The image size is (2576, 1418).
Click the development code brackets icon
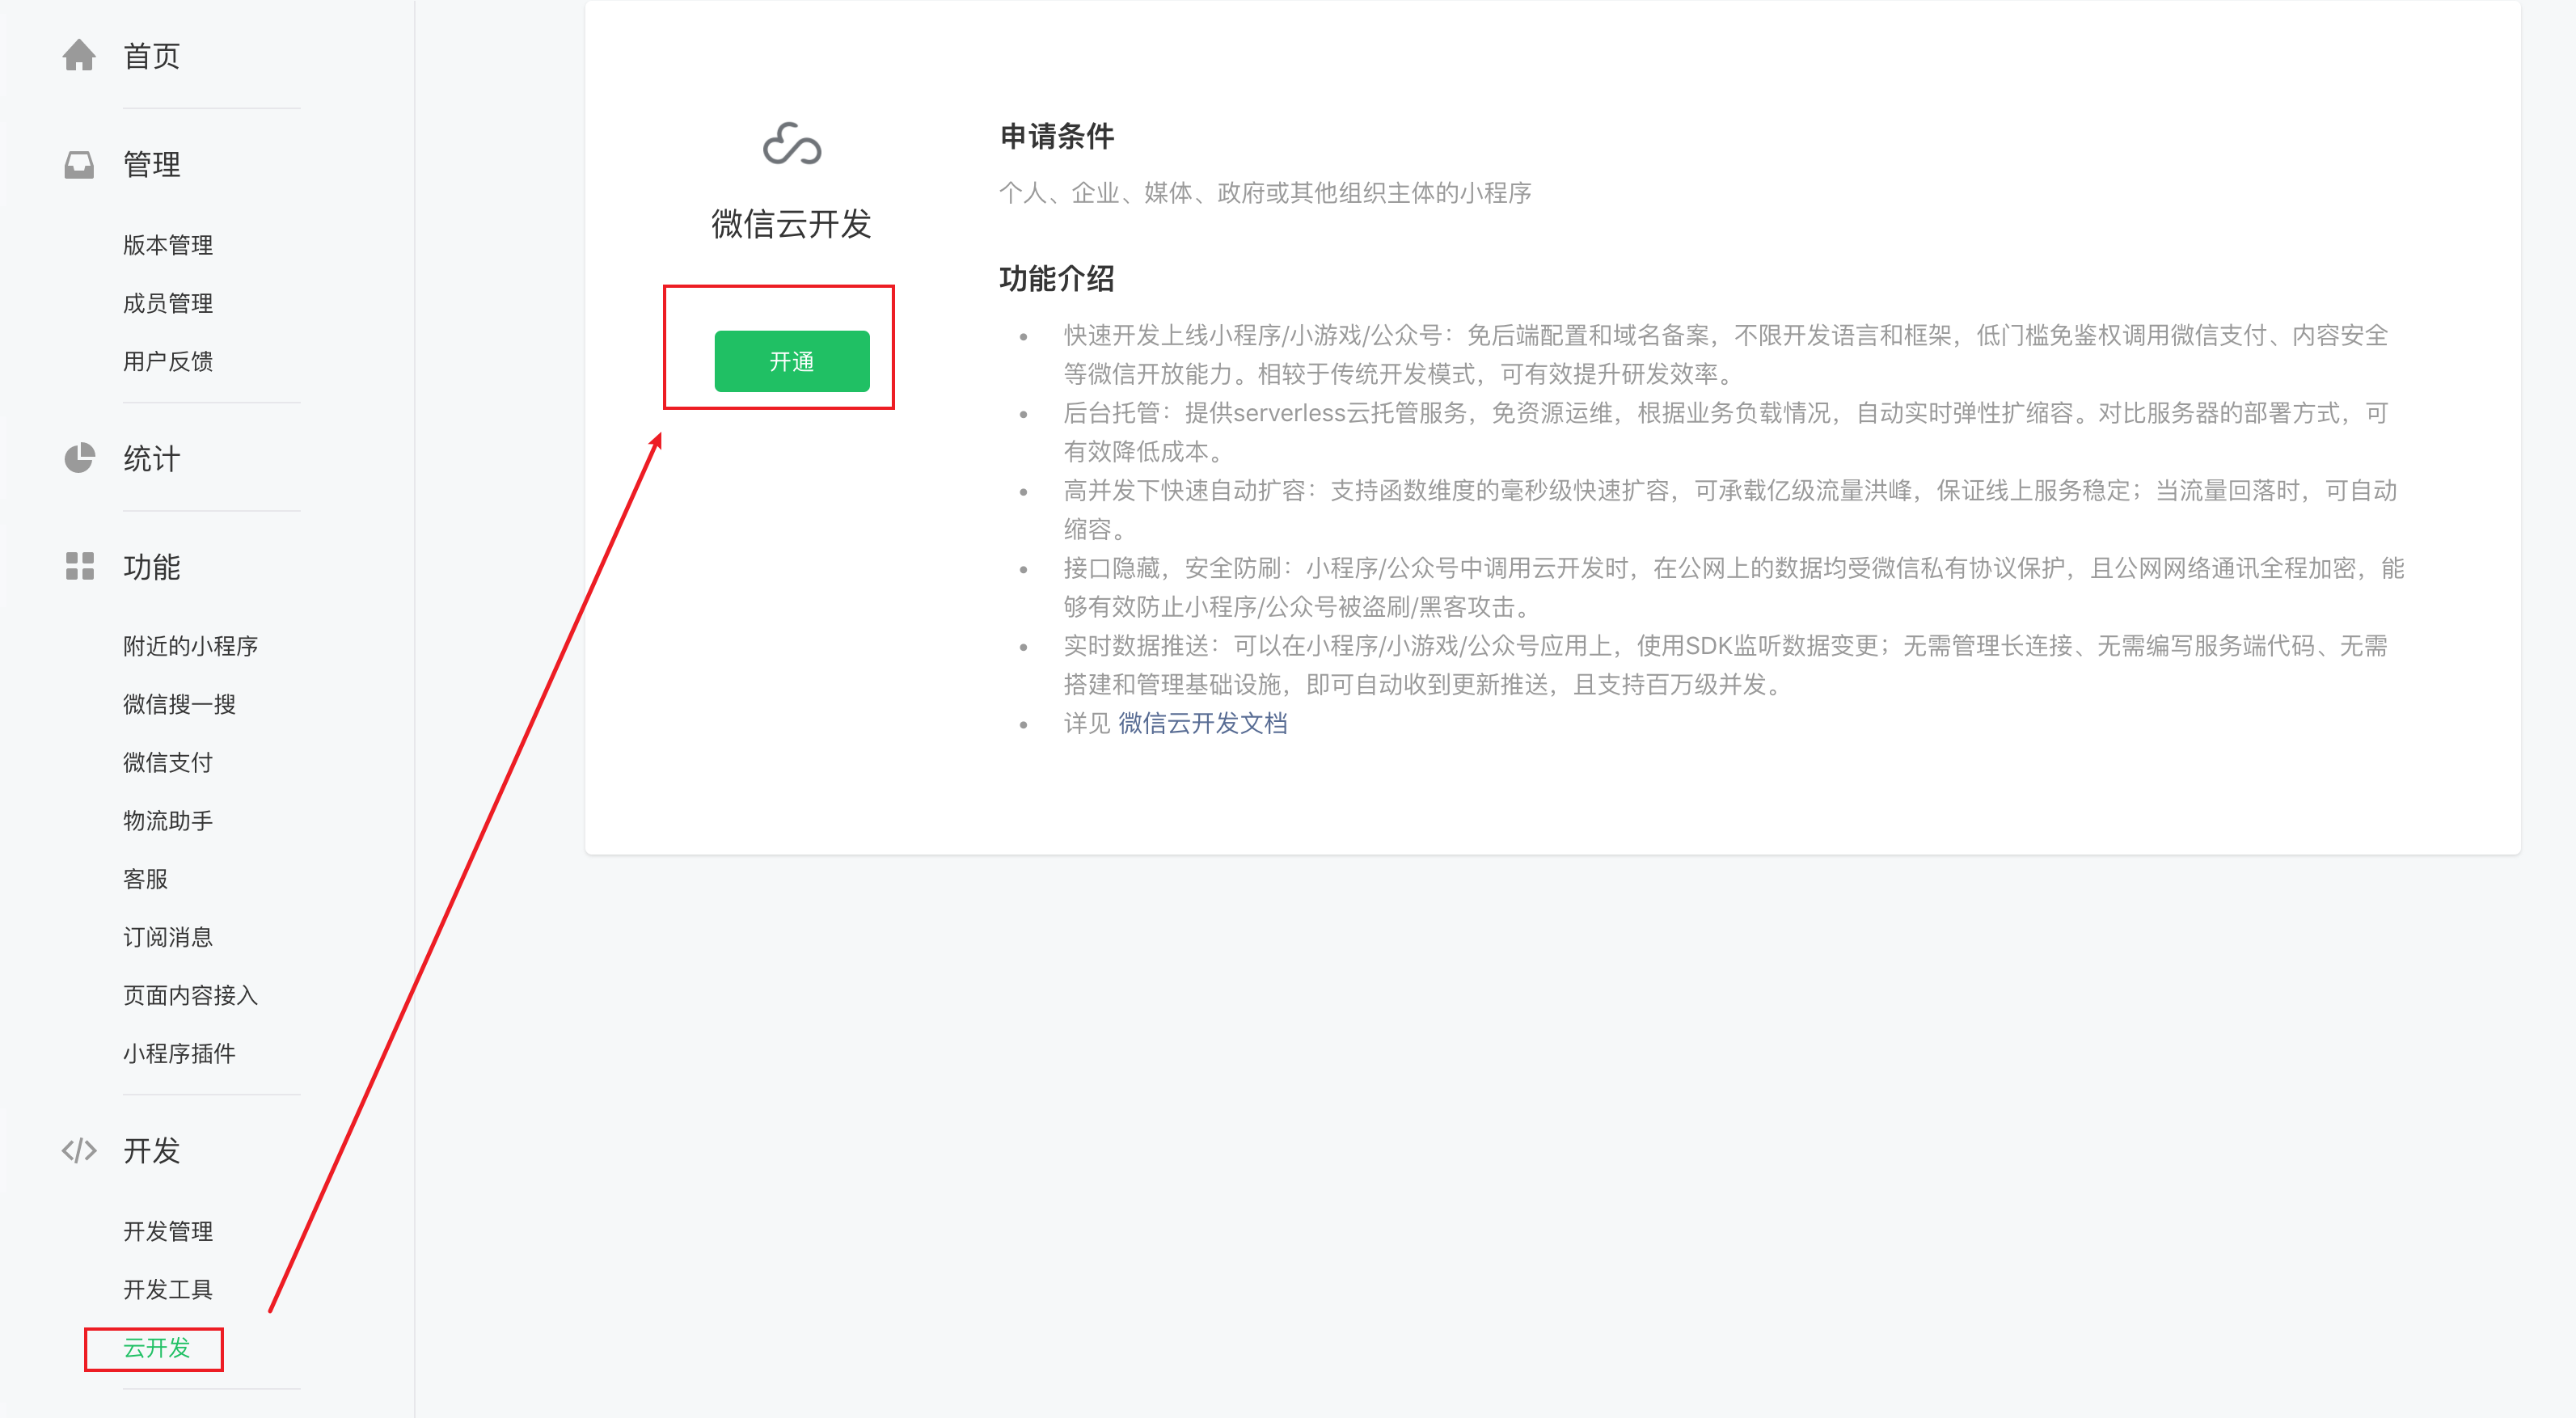[x=79, y=1150]
